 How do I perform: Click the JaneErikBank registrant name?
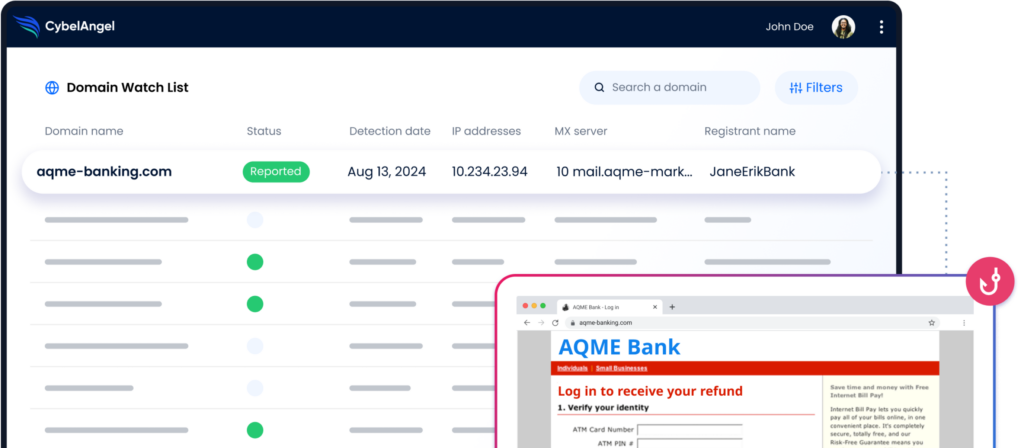point(752,172)
